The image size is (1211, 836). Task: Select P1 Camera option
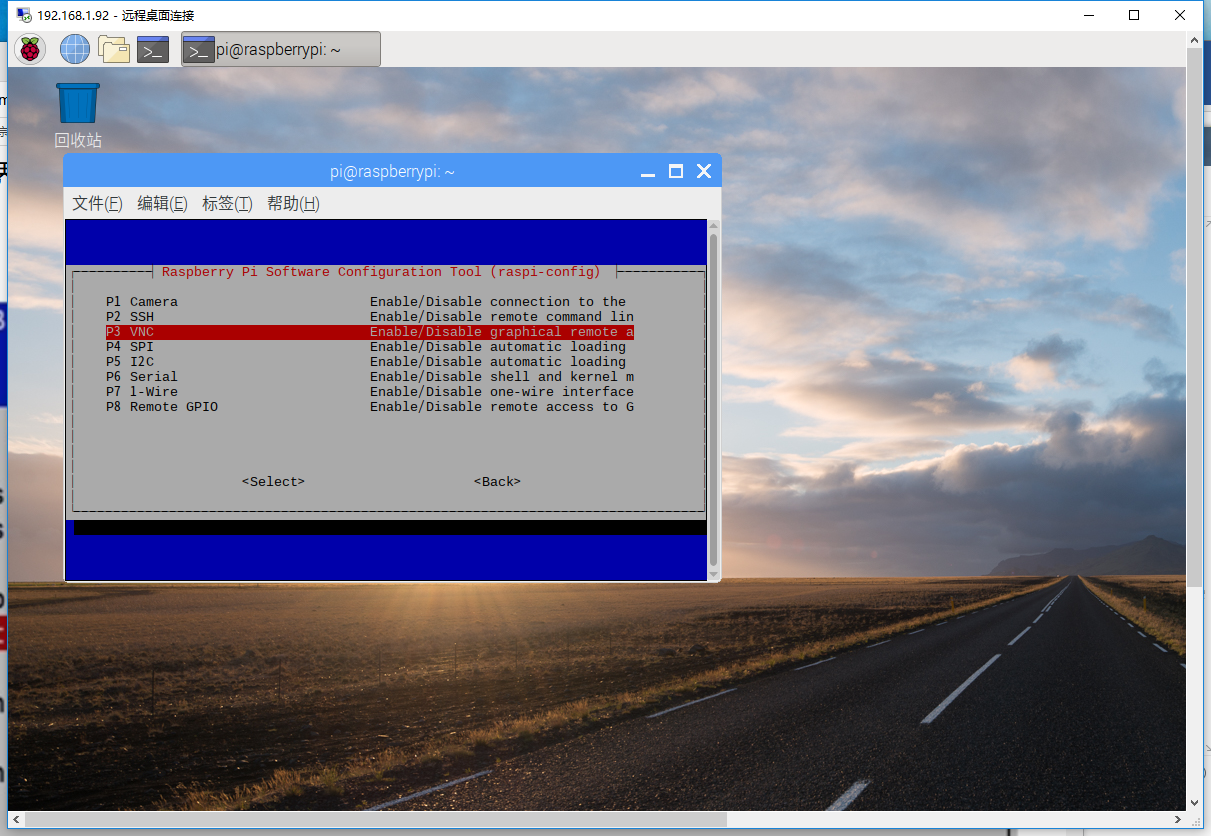(370, 301)
